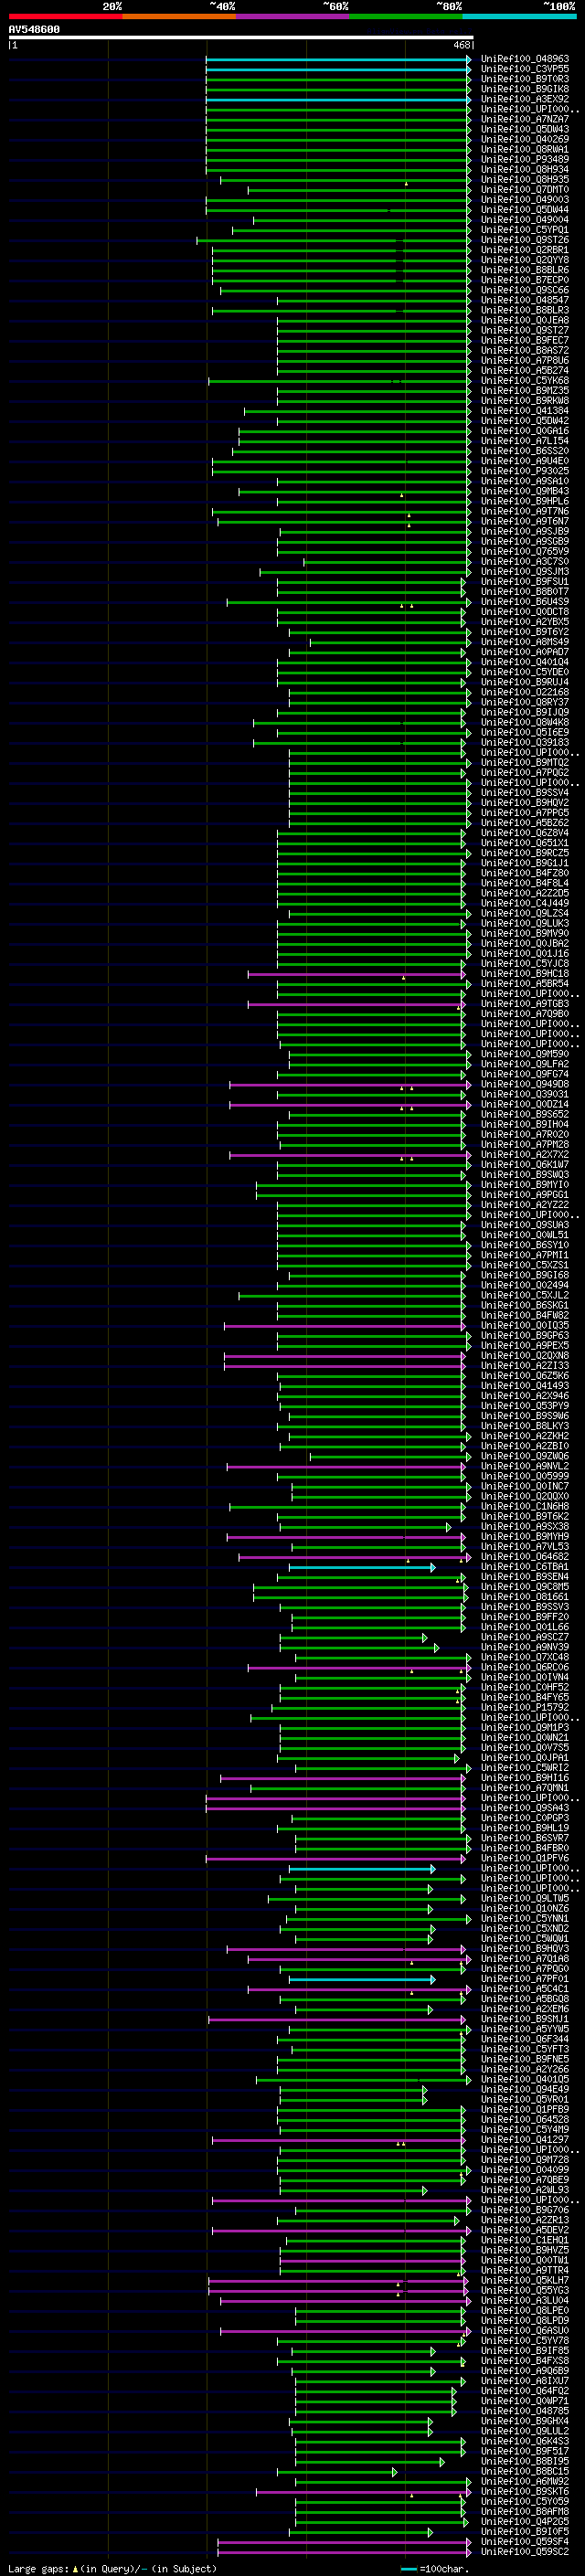The height and width of the screenshot is (2576, 585).
Task: Select hit label UniRef100_Q8RWA1
Action: tap(524, 149)
